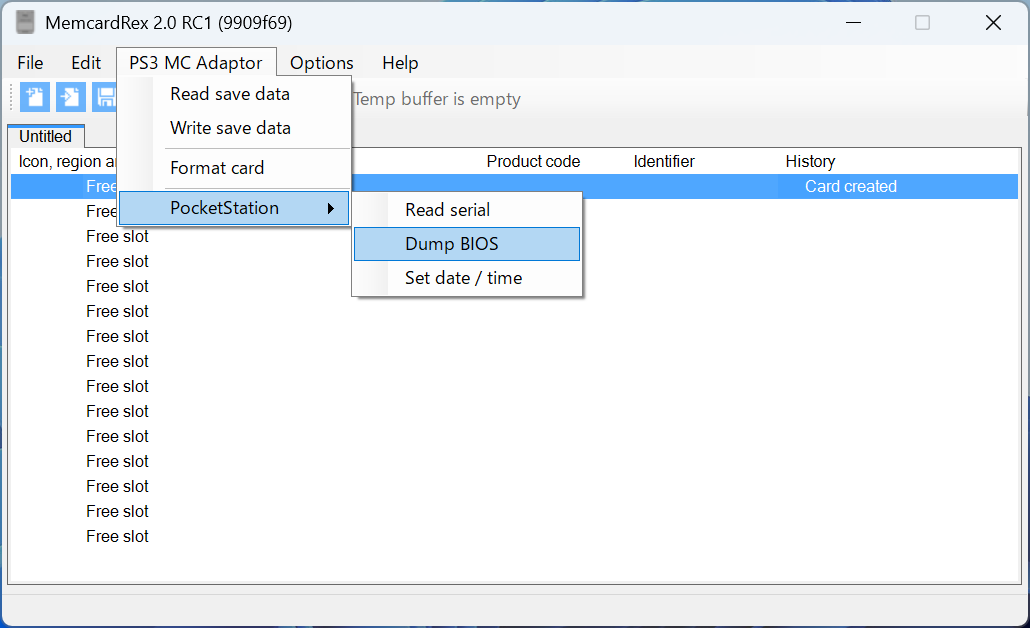Image resolution: width=1030 pixels, height=628 pixels.
Task: Click the 'Card created' history cell
Action: 851,187
